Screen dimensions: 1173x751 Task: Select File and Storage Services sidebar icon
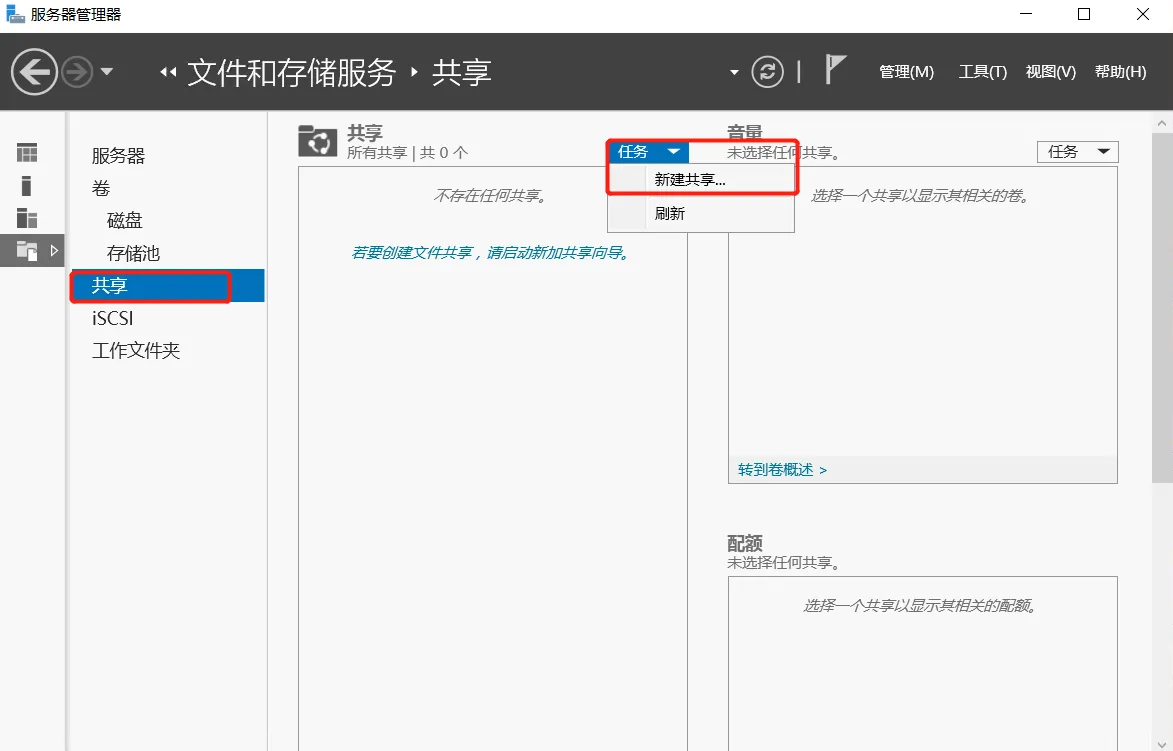27,251
